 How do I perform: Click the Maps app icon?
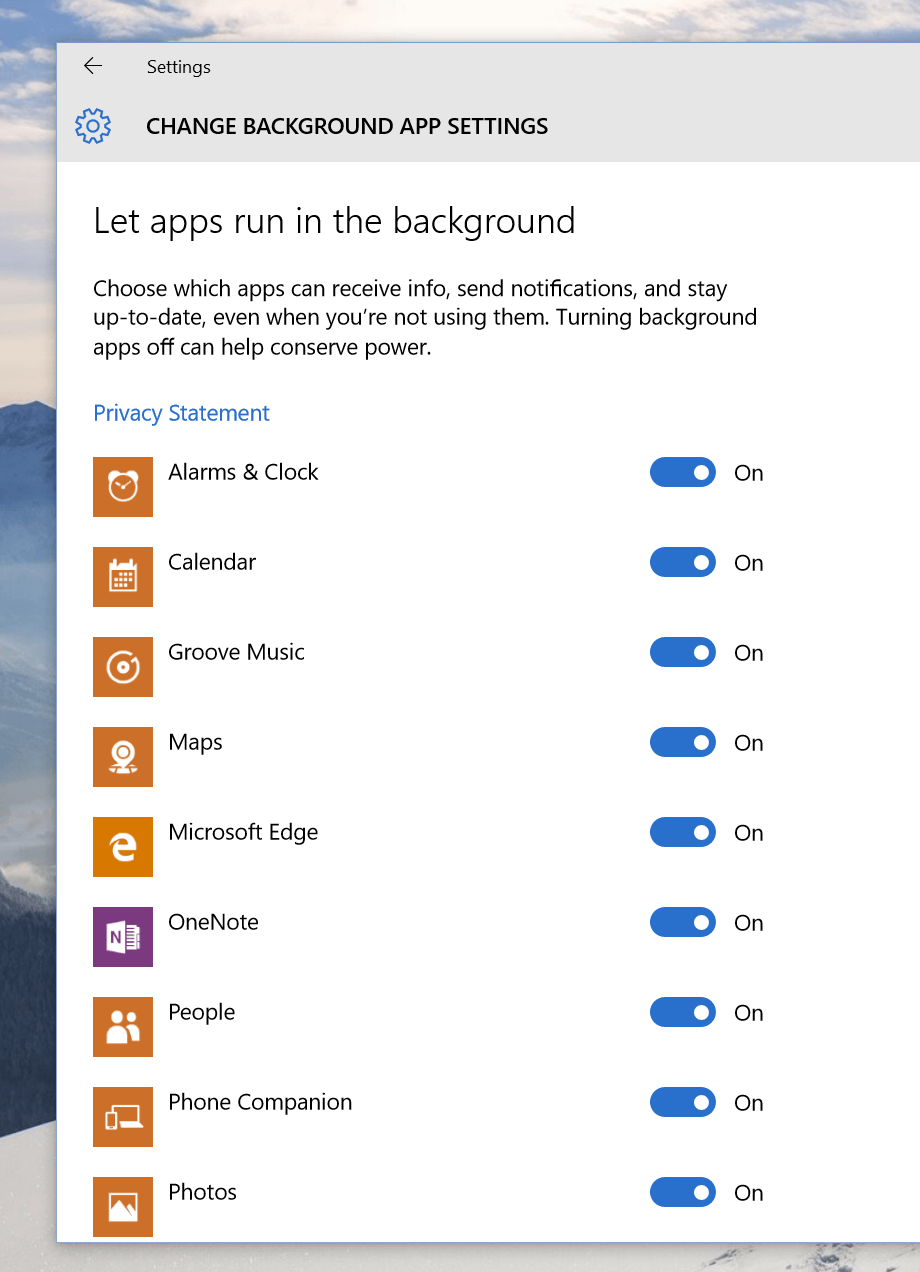coord(123,757)
